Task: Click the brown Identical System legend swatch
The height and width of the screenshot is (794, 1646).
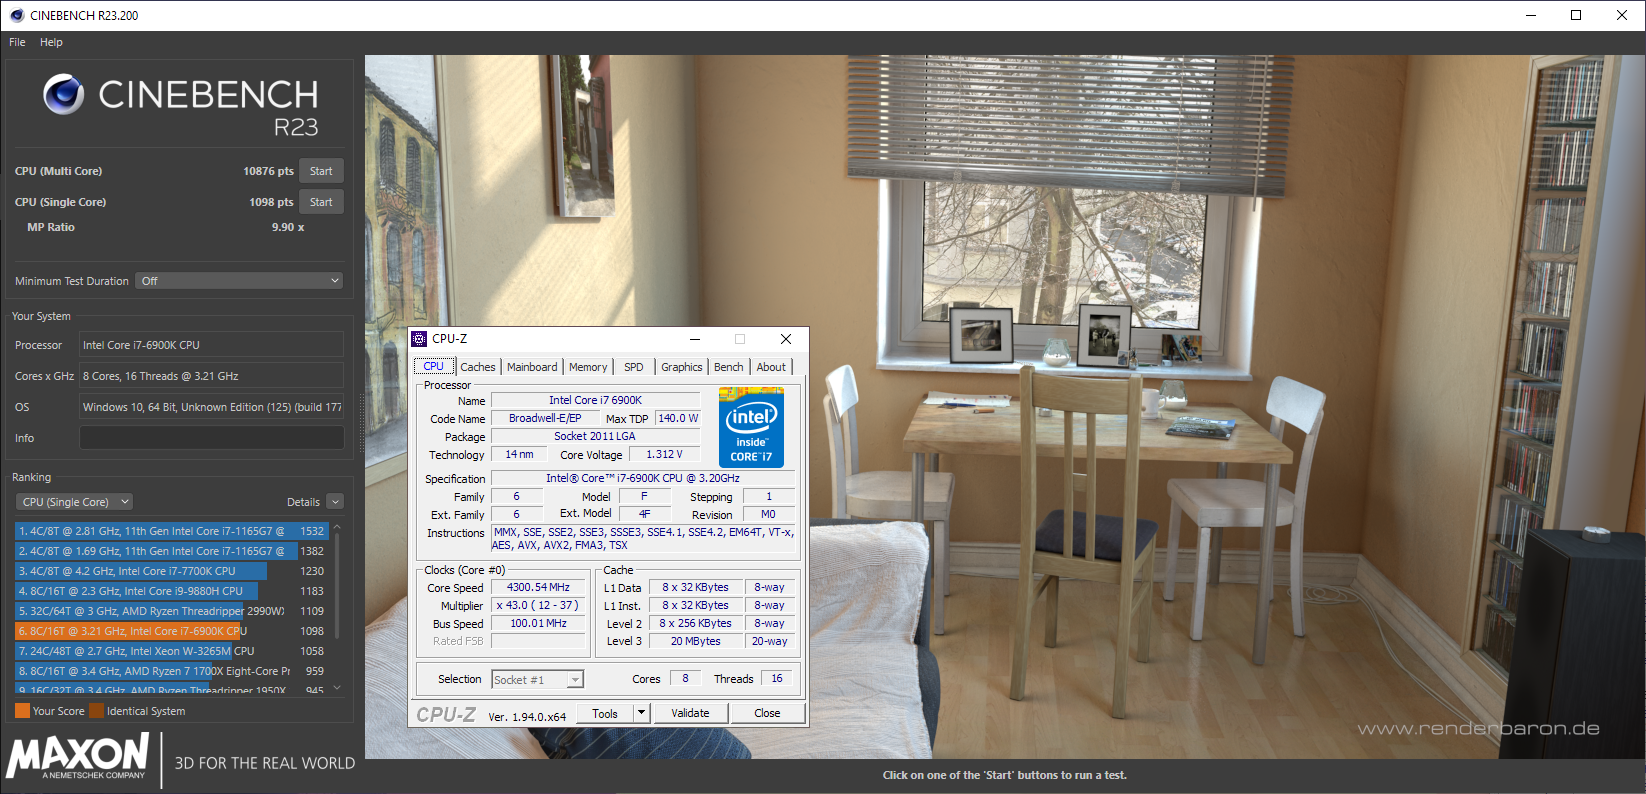Action: click(x=97, y=711)
